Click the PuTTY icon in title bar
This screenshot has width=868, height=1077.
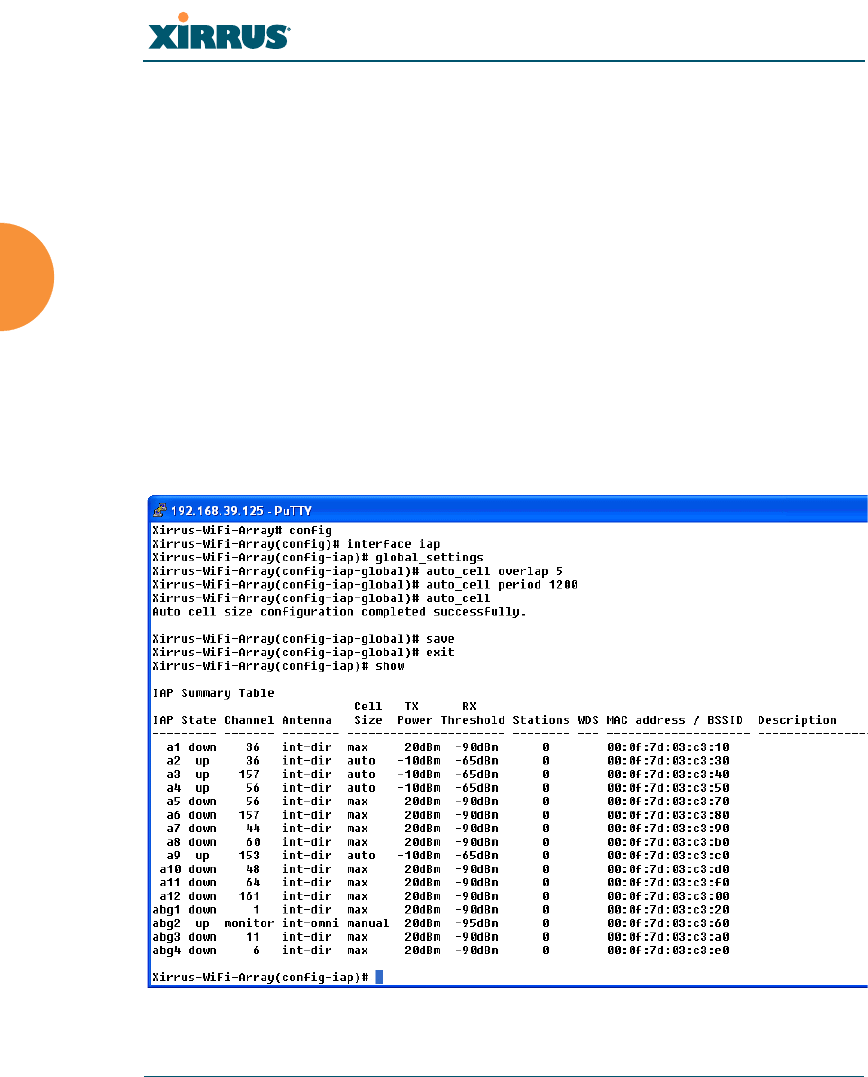coord(159,510)
